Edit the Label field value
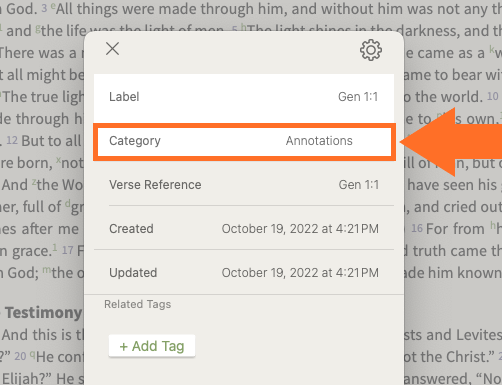502x385 pixels. 244,97
